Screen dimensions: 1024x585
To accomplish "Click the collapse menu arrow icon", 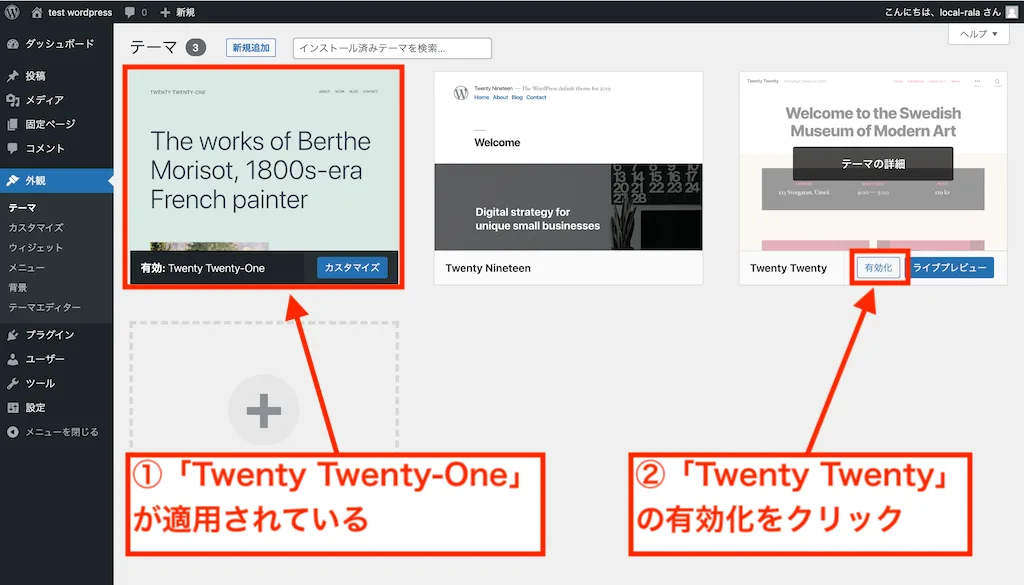I will 12,432.
